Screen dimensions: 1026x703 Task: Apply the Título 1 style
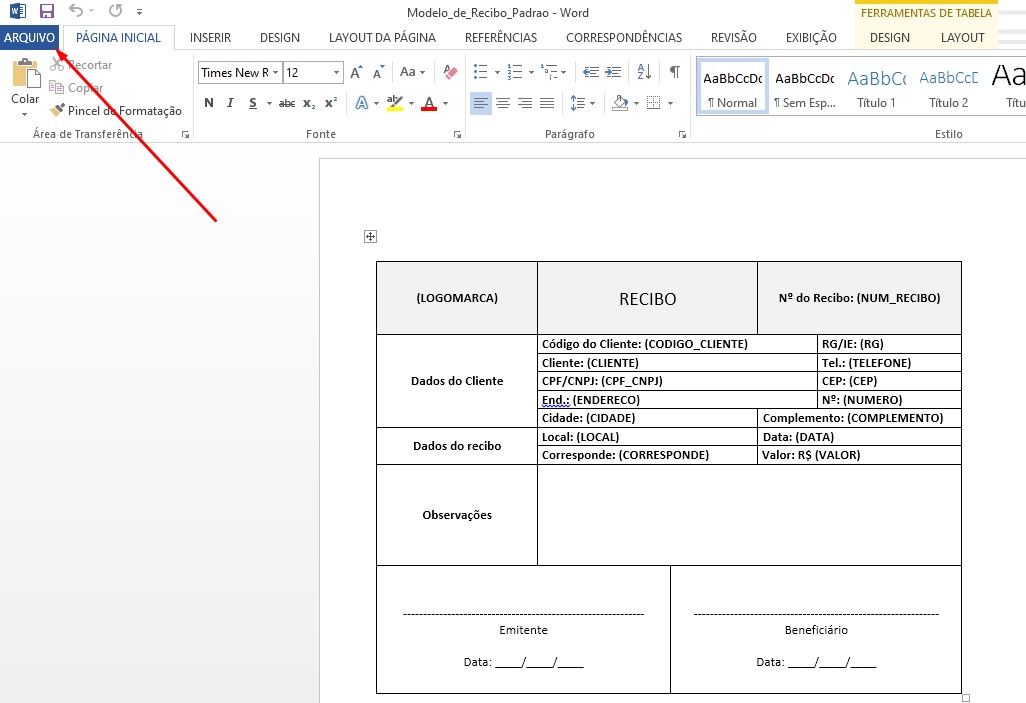pos(876,87)
